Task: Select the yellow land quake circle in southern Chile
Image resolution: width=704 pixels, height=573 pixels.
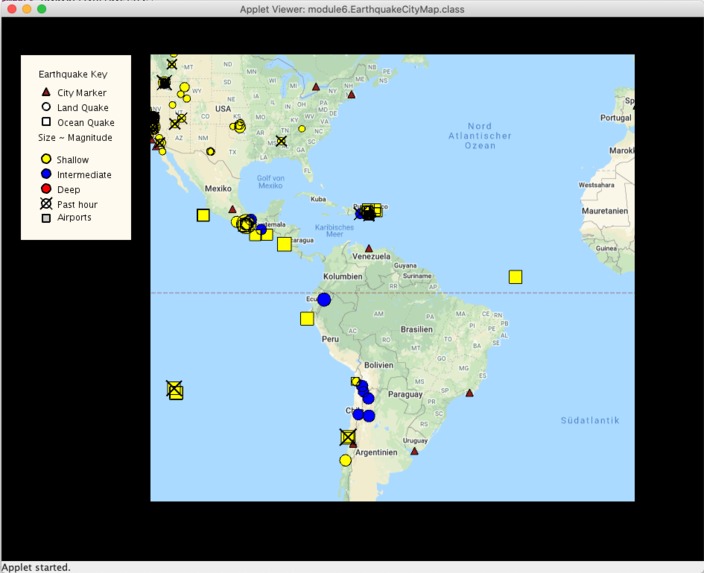Action: pyautogui.click(x=345, y=460)
